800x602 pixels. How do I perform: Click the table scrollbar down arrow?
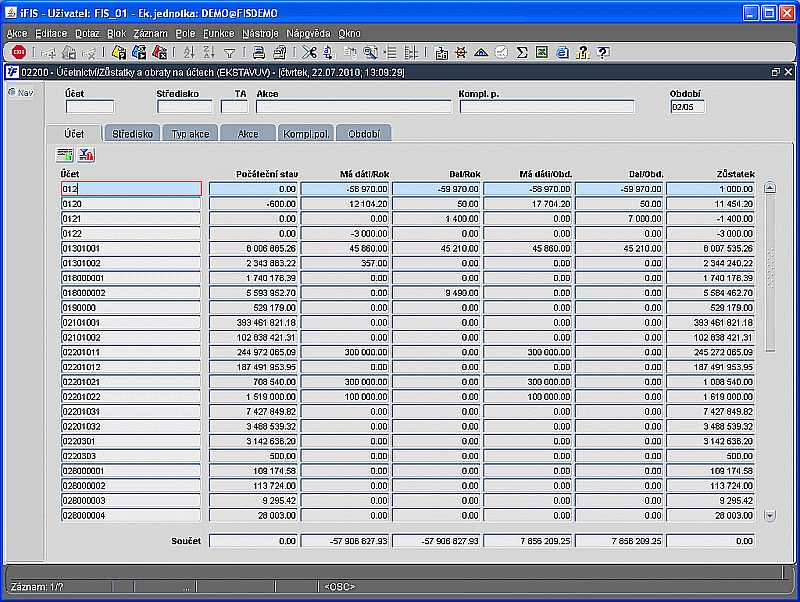770,515
